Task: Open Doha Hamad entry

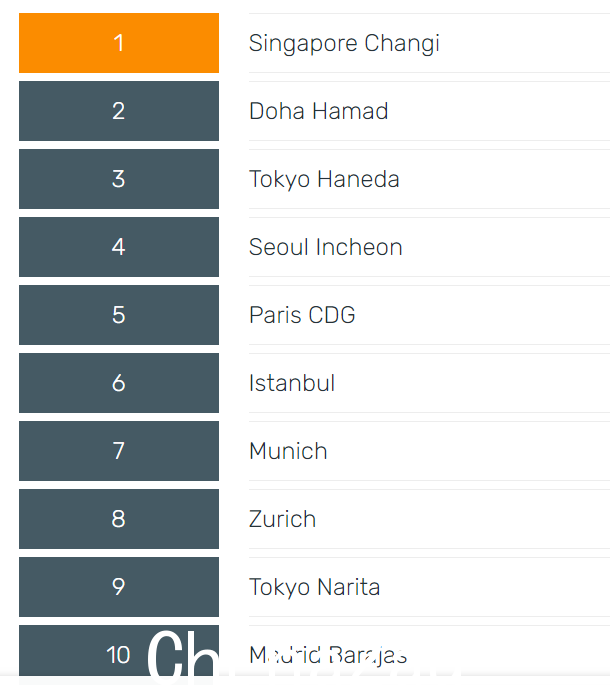Action: (318, 111)
